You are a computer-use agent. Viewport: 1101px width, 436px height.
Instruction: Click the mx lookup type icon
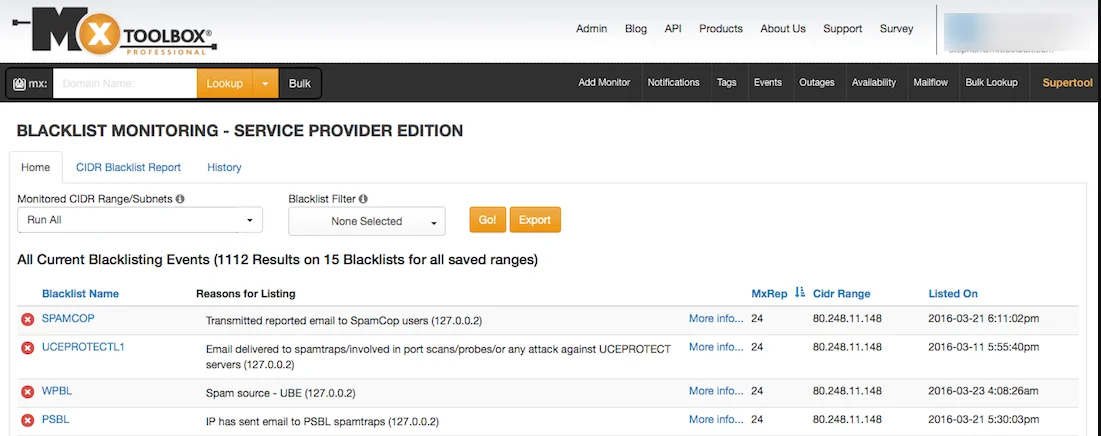tap(19, 84)
